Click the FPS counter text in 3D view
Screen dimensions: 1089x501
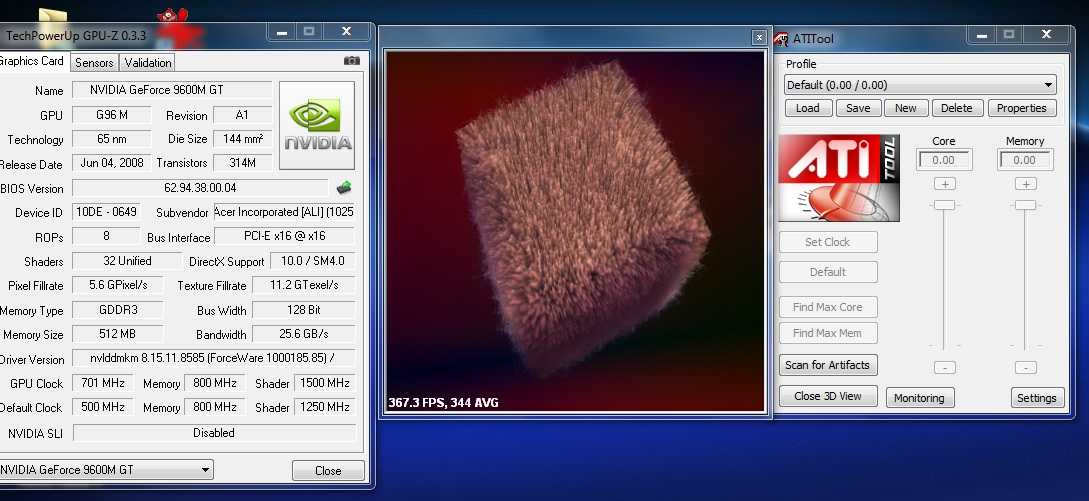click(x=443, y=402)
